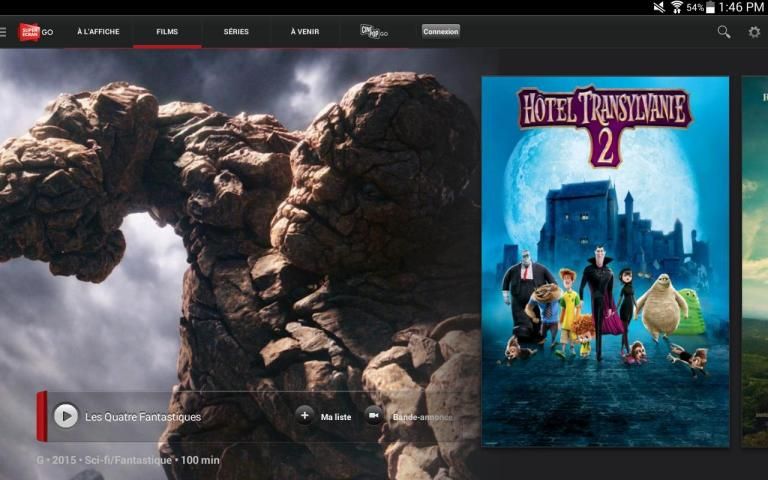Viewport: 768px width, 480px height.
Task: Tap the Bande-annonce label
Action: (422, 417)
